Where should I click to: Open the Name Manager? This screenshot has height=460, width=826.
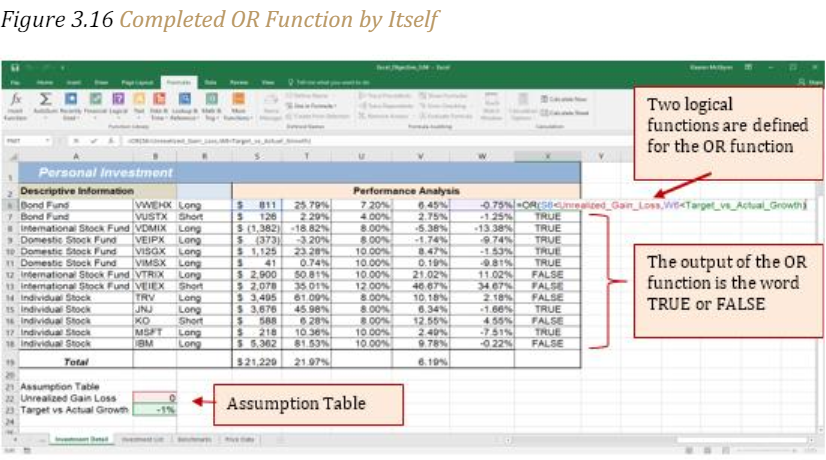[271, 106]
